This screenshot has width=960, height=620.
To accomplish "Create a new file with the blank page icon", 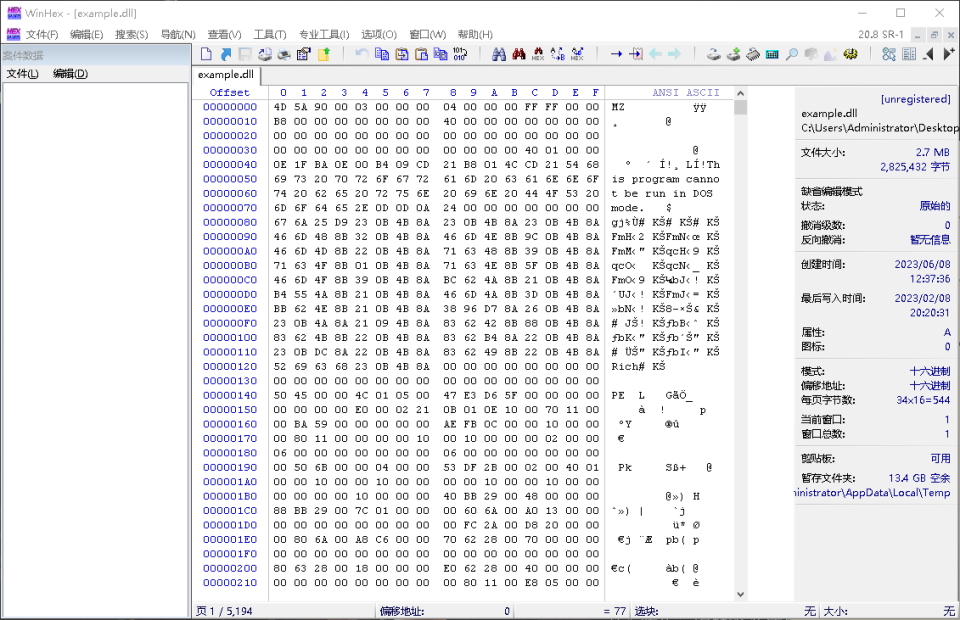I will (206, 54).
